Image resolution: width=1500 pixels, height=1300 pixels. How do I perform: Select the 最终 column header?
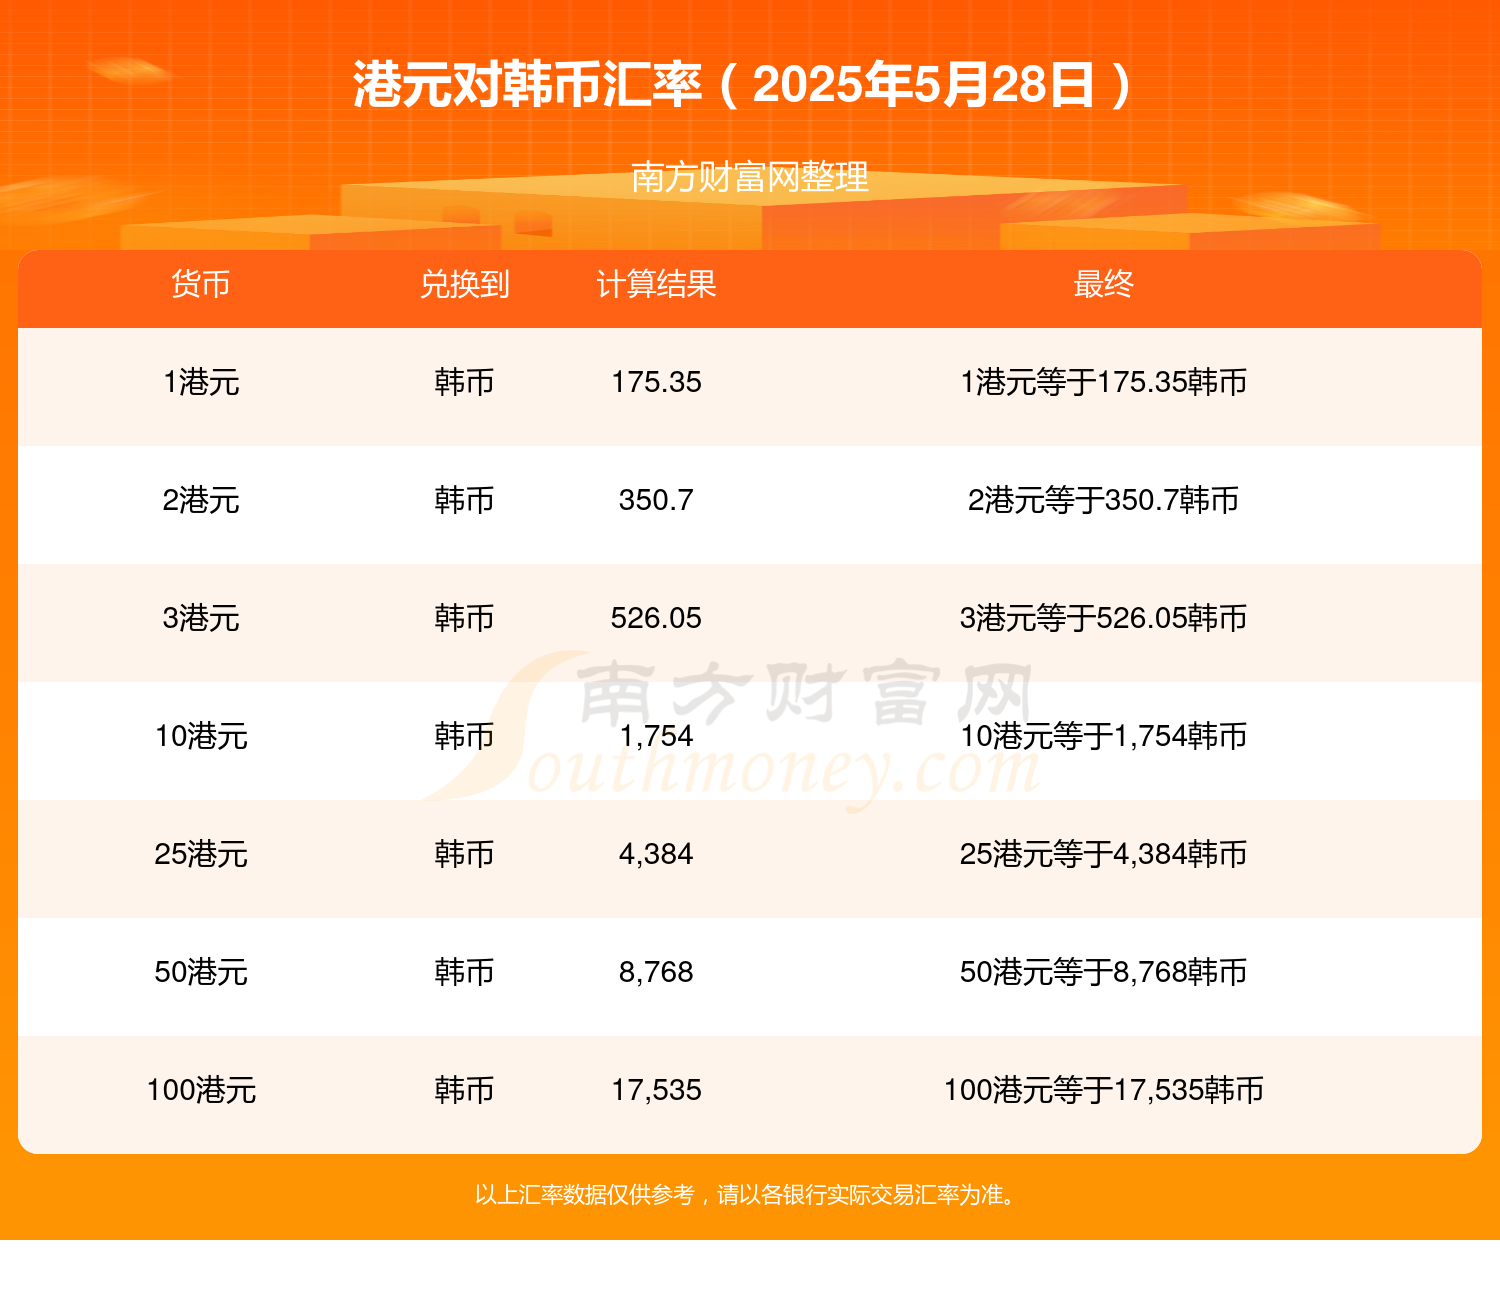pos(1103,284)
